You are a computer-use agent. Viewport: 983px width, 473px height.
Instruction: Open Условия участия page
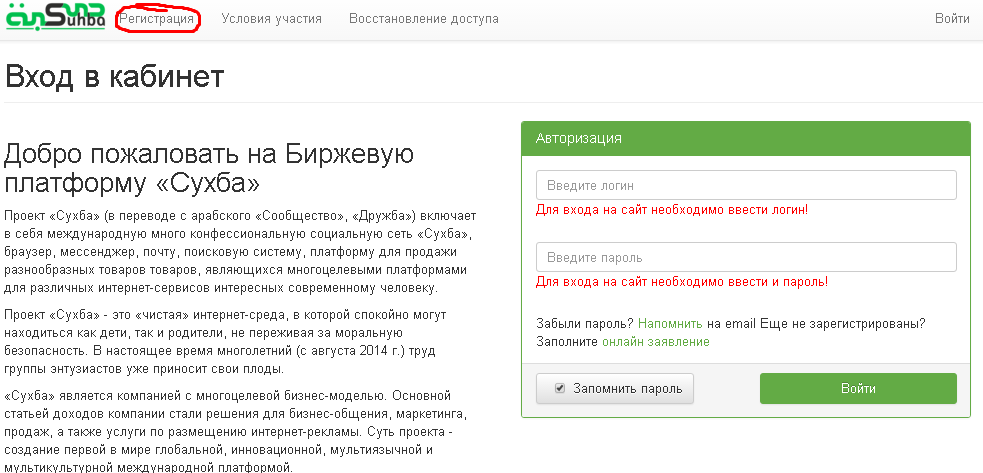[271, 19]
